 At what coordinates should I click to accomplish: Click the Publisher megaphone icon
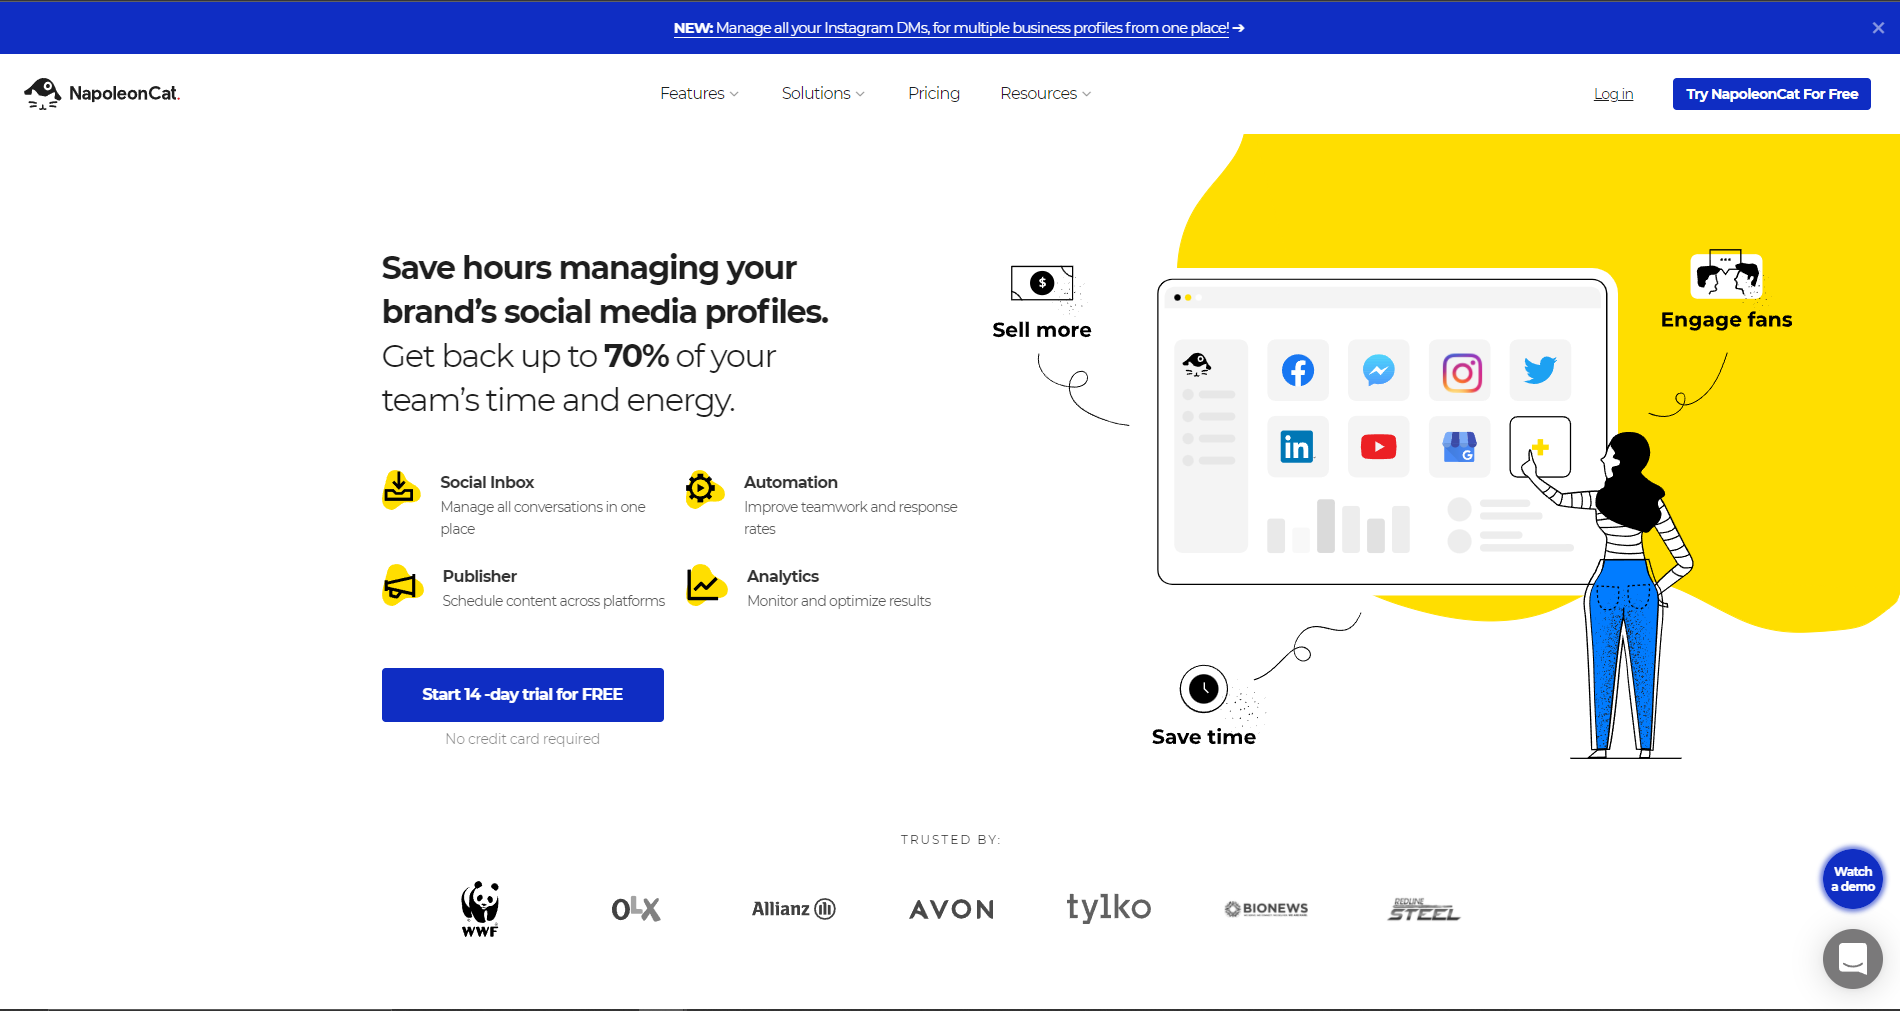401,585
